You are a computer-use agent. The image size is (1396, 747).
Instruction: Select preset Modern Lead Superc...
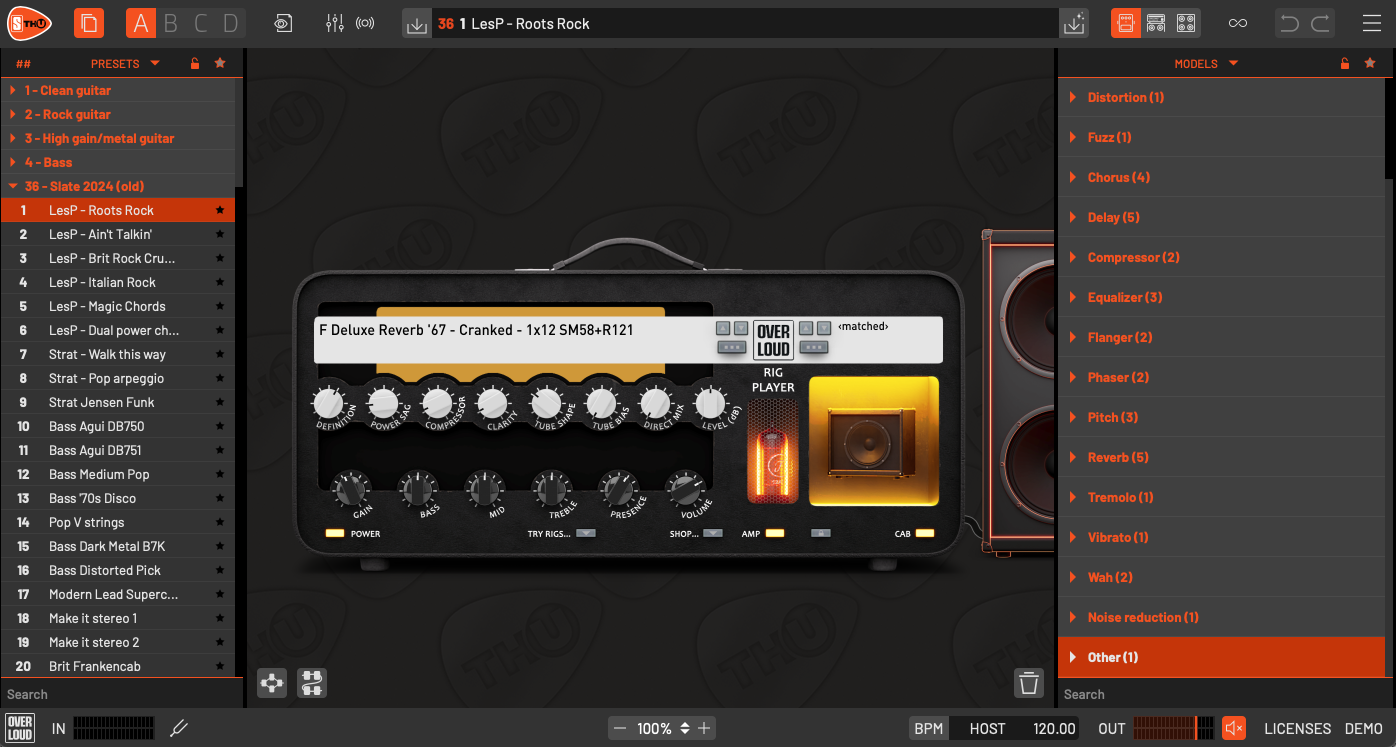click(x=118, y=594)
